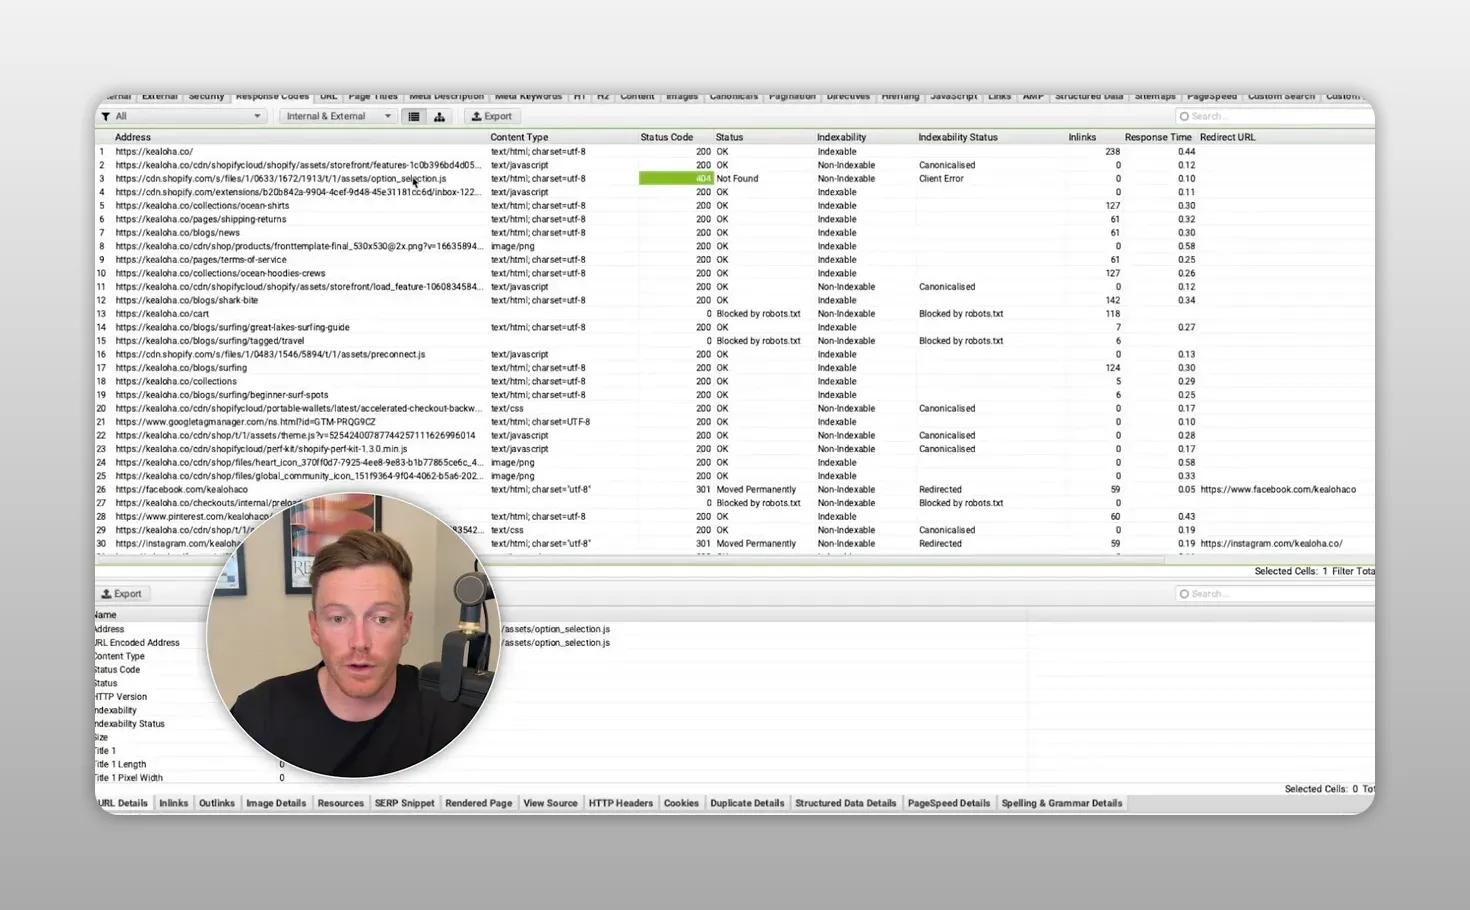This screenshot has width=1470, height=910.
Task: Select the HTTP Headers bottom tab
Action: tap(621, 803)
